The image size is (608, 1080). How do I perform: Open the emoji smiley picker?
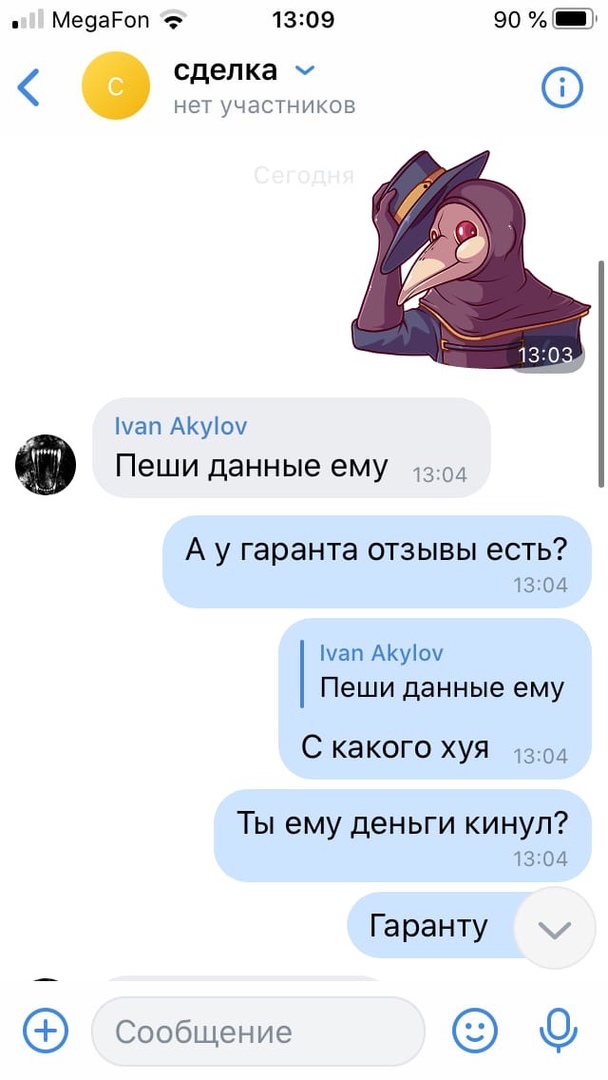point(475,1030)
